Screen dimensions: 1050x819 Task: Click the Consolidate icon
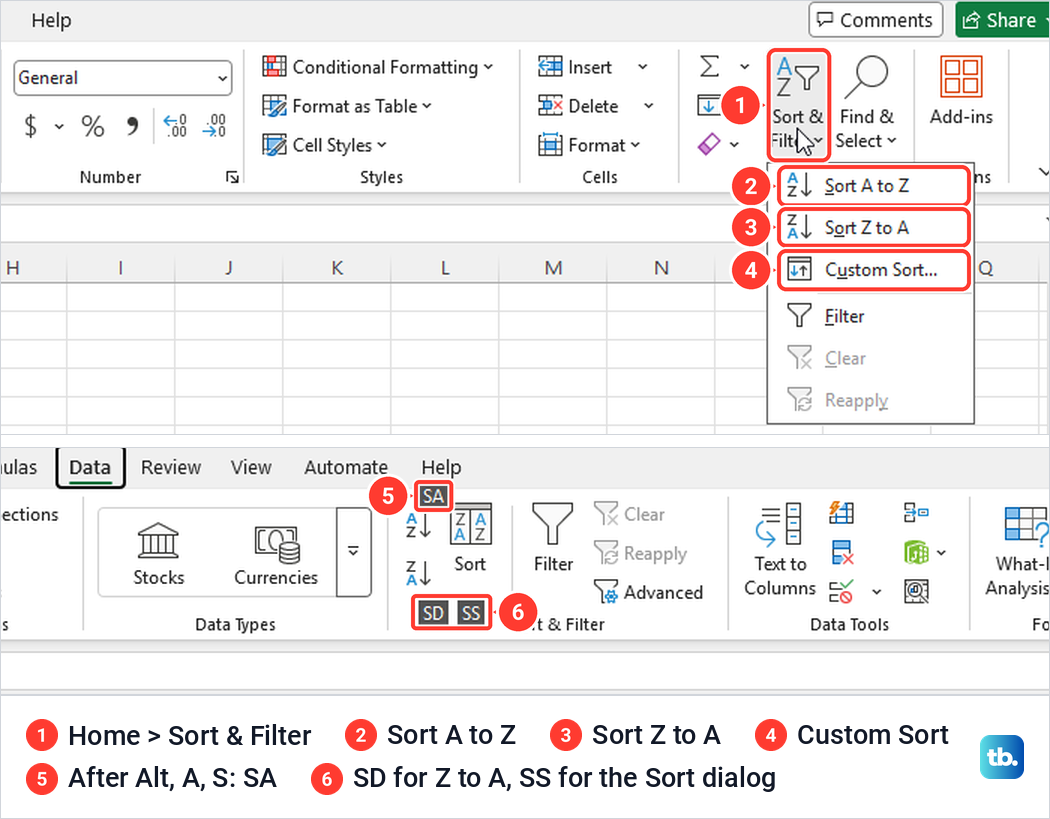pos(916,513)
